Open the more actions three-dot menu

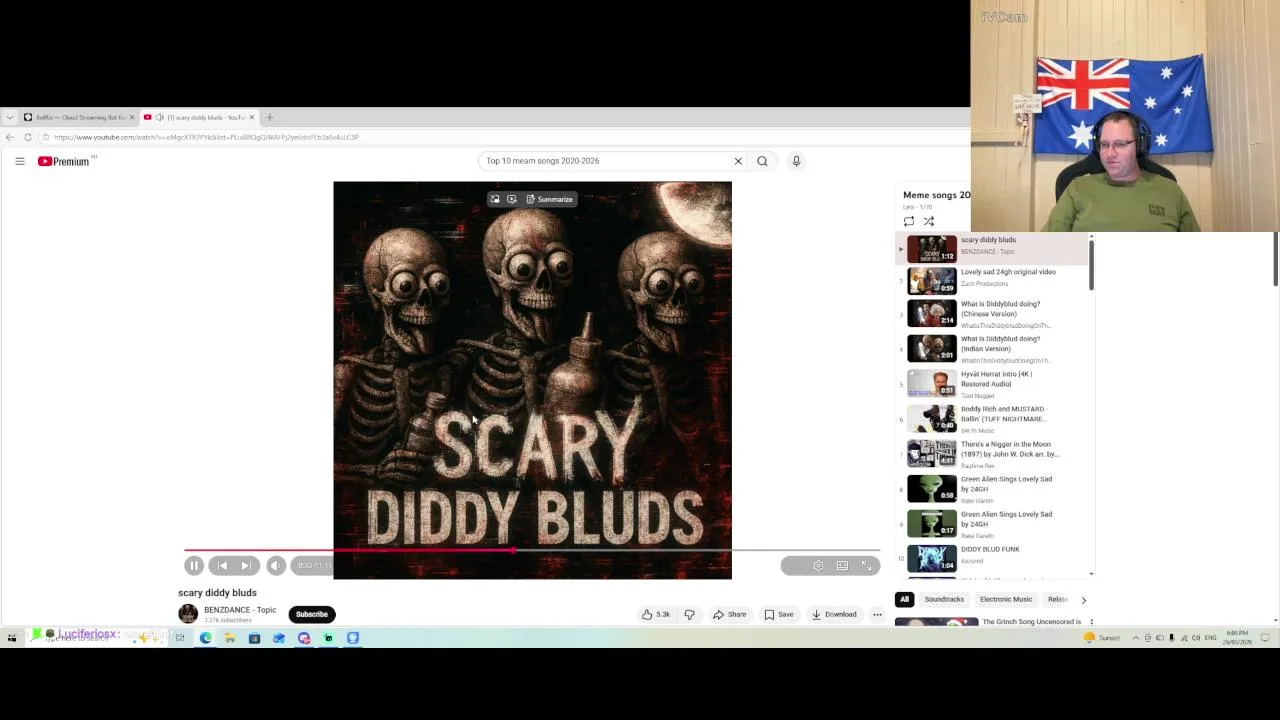[877, 614]
